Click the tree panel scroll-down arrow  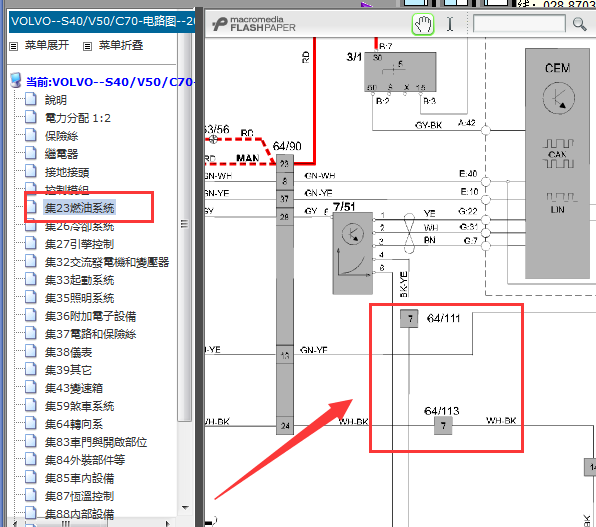click(185, 508)
